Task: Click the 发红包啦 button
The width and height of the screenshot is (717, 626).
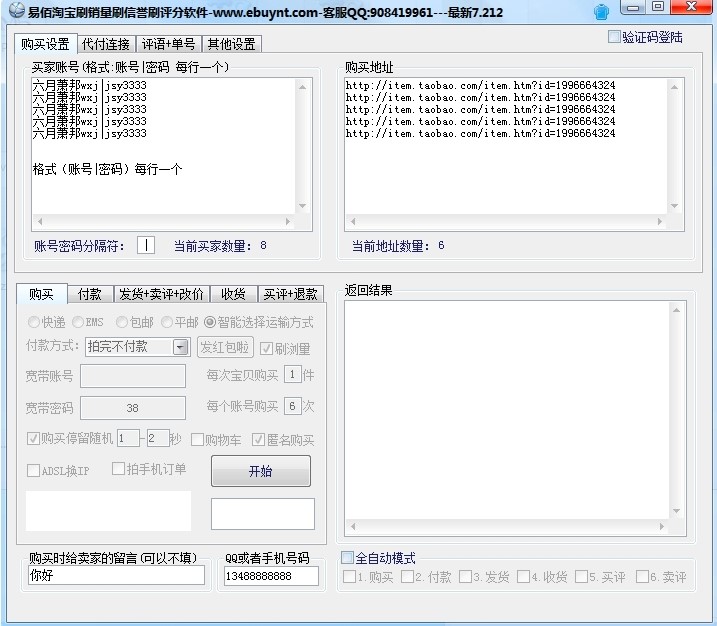Action: [x=225, y=347]
